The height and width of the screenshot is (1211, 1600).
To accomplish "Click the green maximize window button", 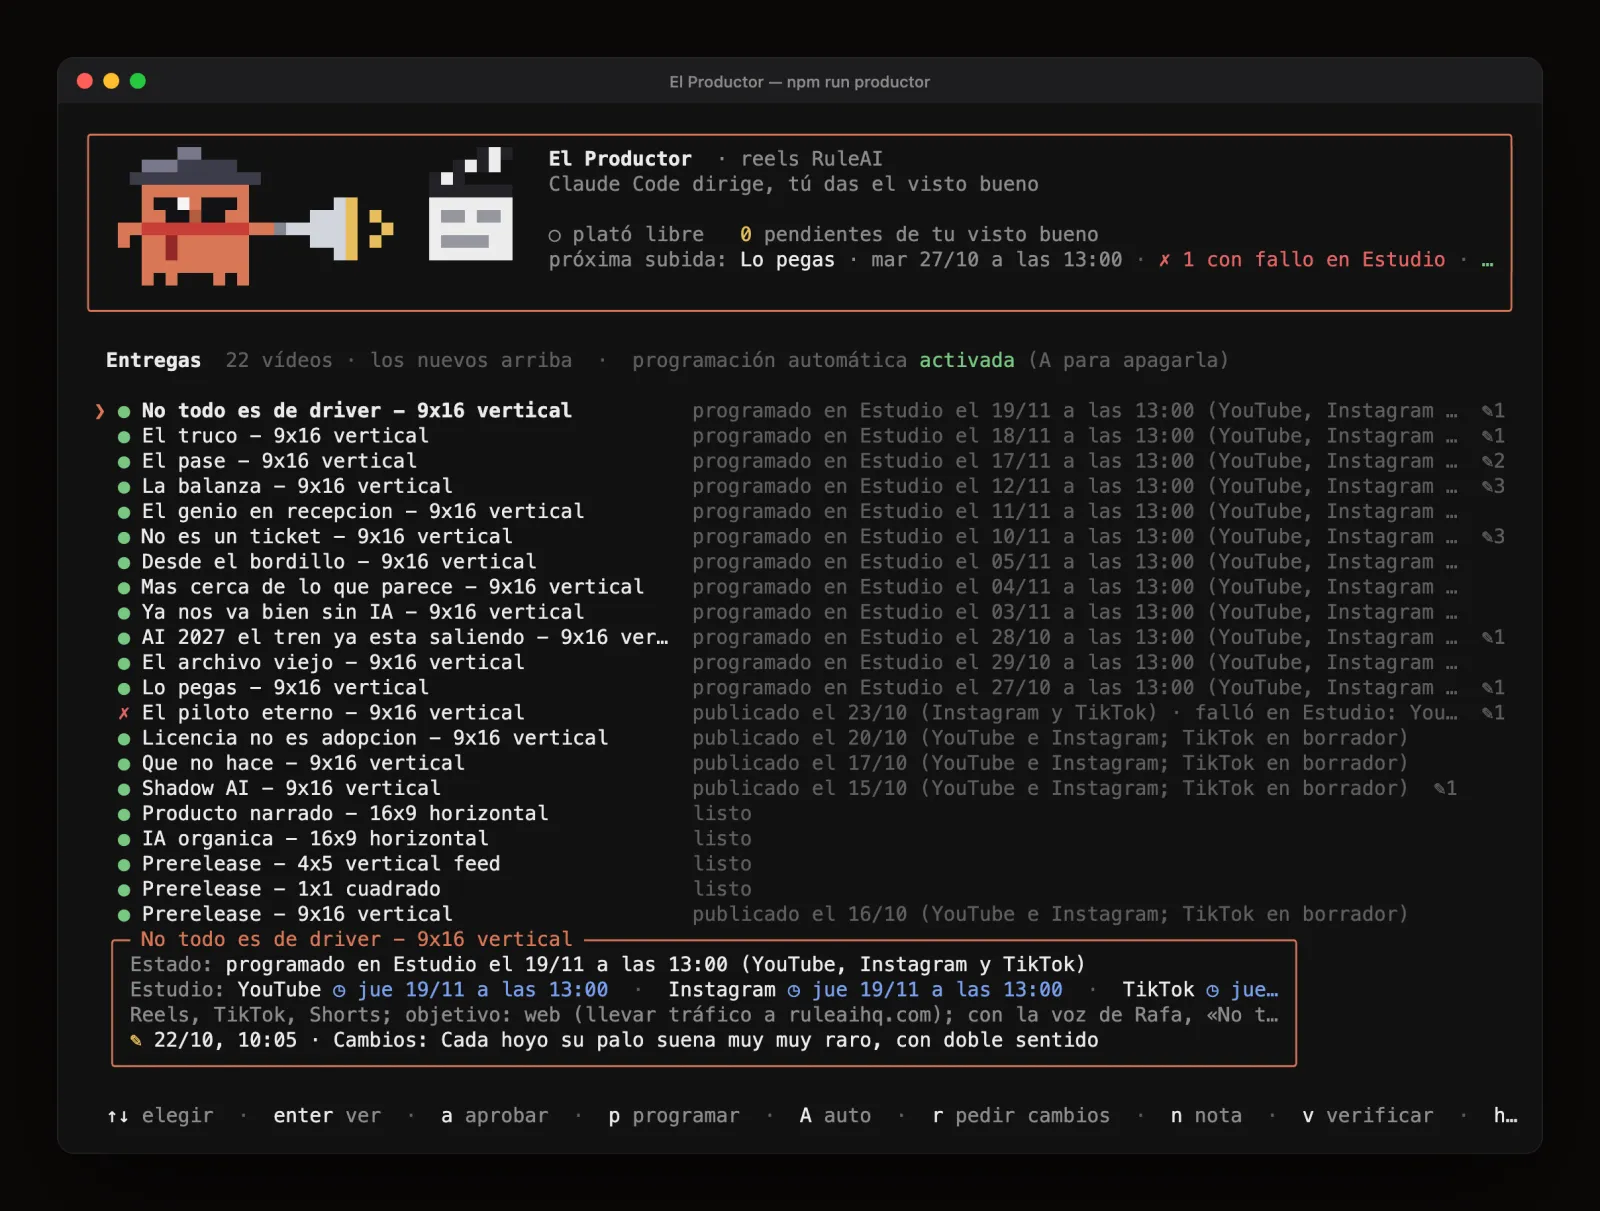I will 138,81.
